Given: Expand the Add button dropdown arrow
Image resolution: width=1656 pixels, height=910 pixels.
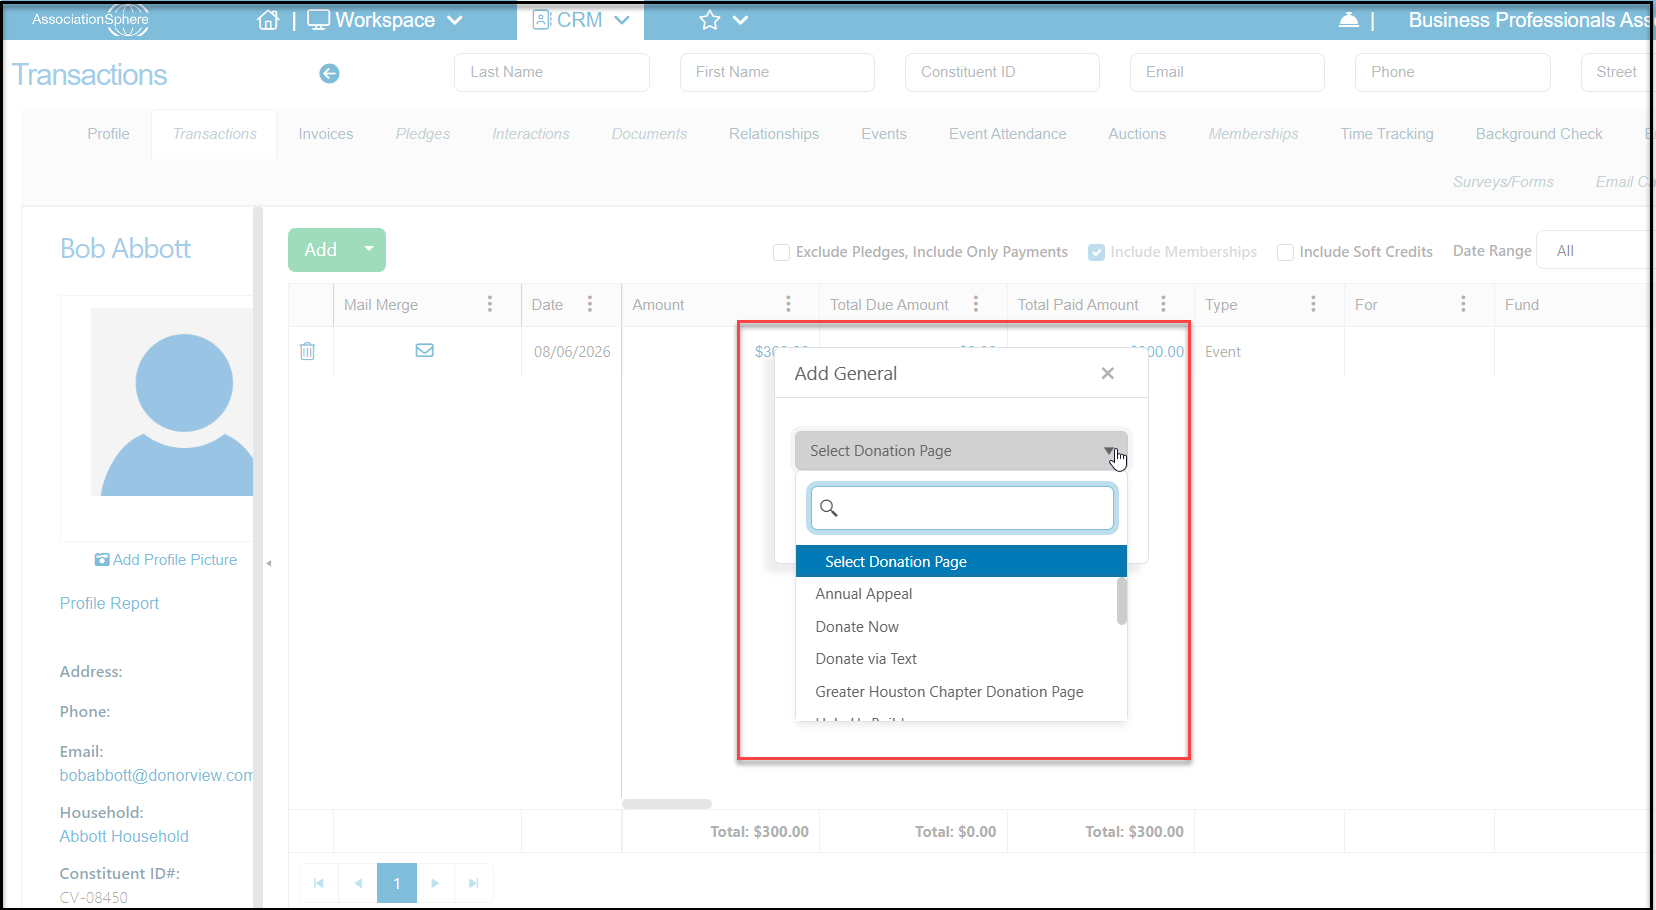Looking at the screenshot, I should (369, 249).
